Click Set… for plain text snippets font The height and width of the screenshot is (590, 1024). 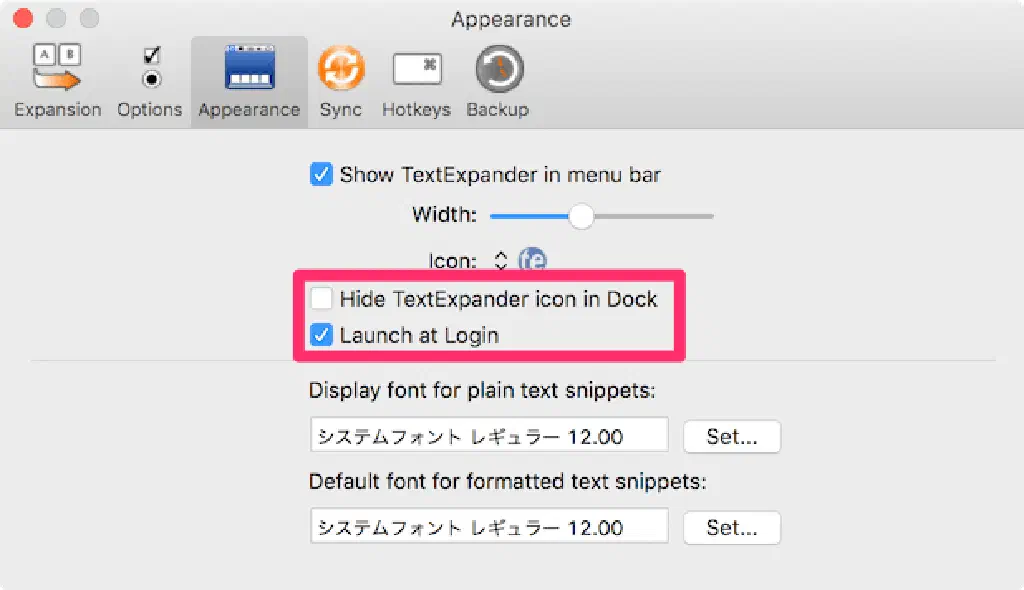731,437
